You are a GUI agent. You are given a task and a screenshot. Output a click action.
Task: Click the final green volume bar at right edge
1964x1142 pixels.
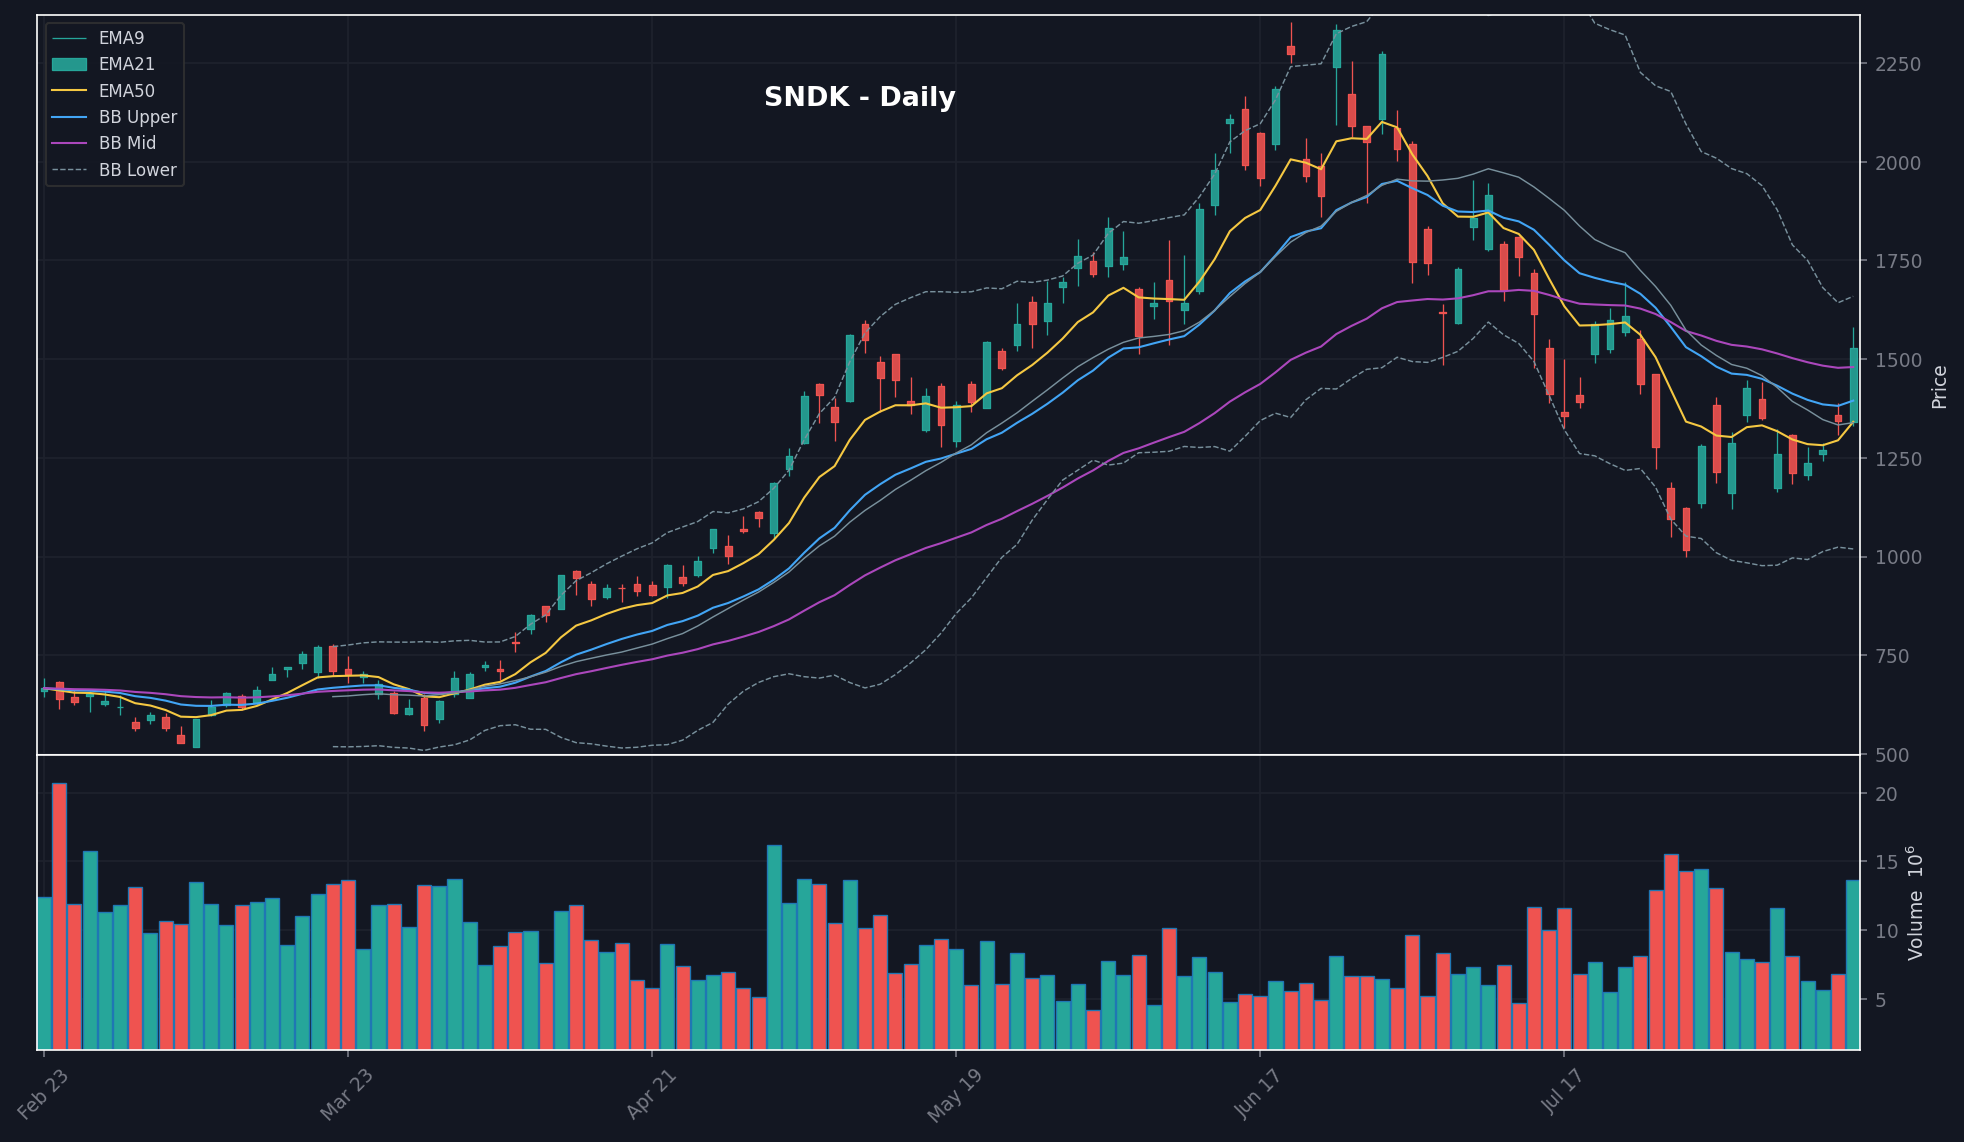(x=1853, y=964)
